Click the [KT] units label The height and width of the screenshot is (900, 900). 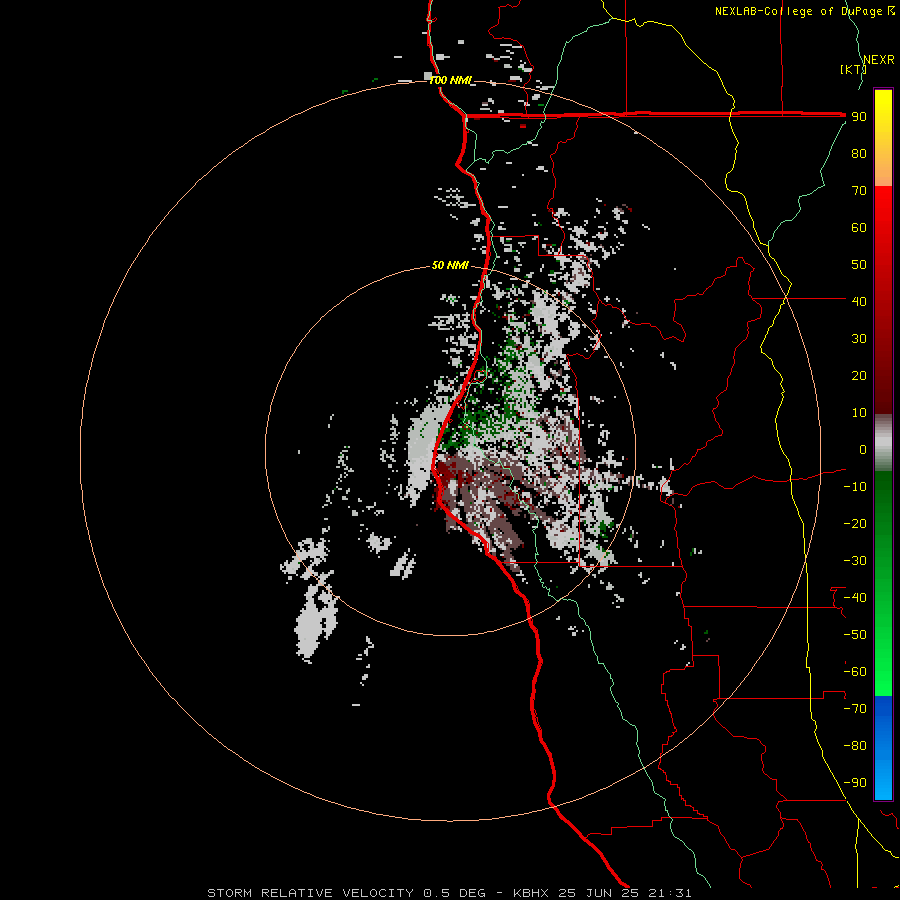pos(853,69)
